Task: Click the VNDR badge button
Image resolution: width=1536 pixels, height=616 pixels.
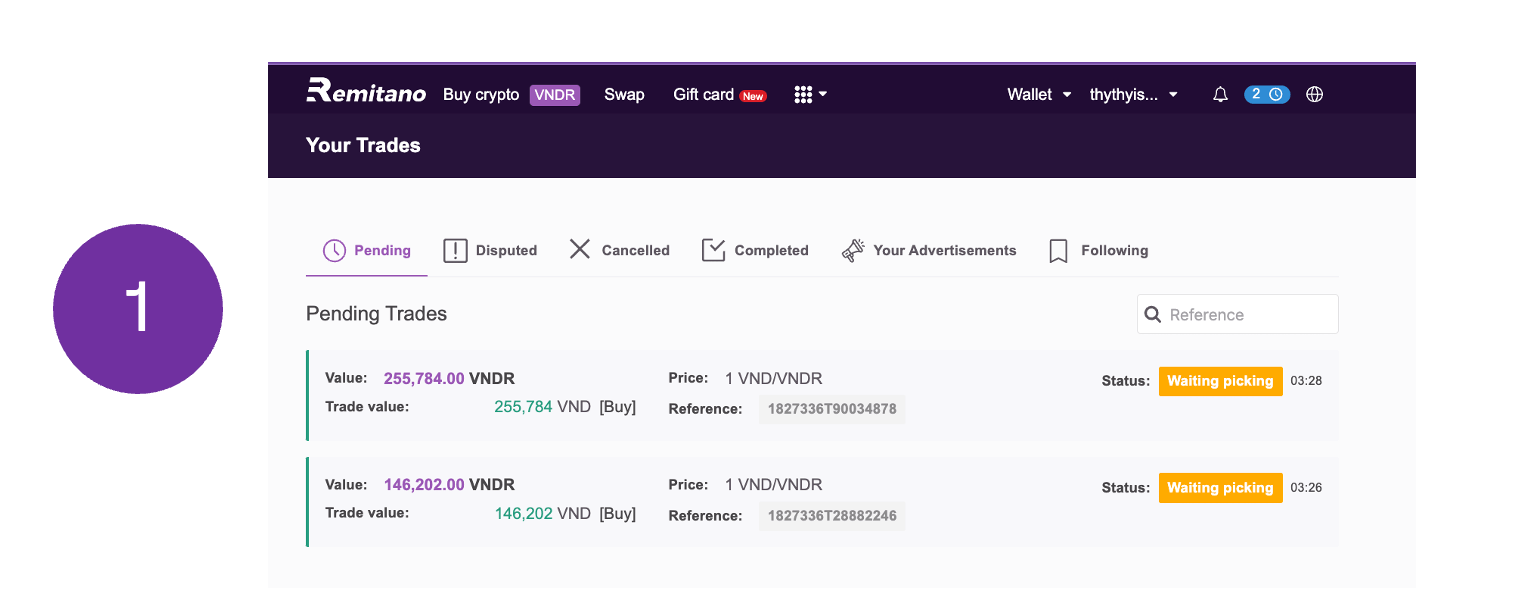Action: (x=555, y=95)
